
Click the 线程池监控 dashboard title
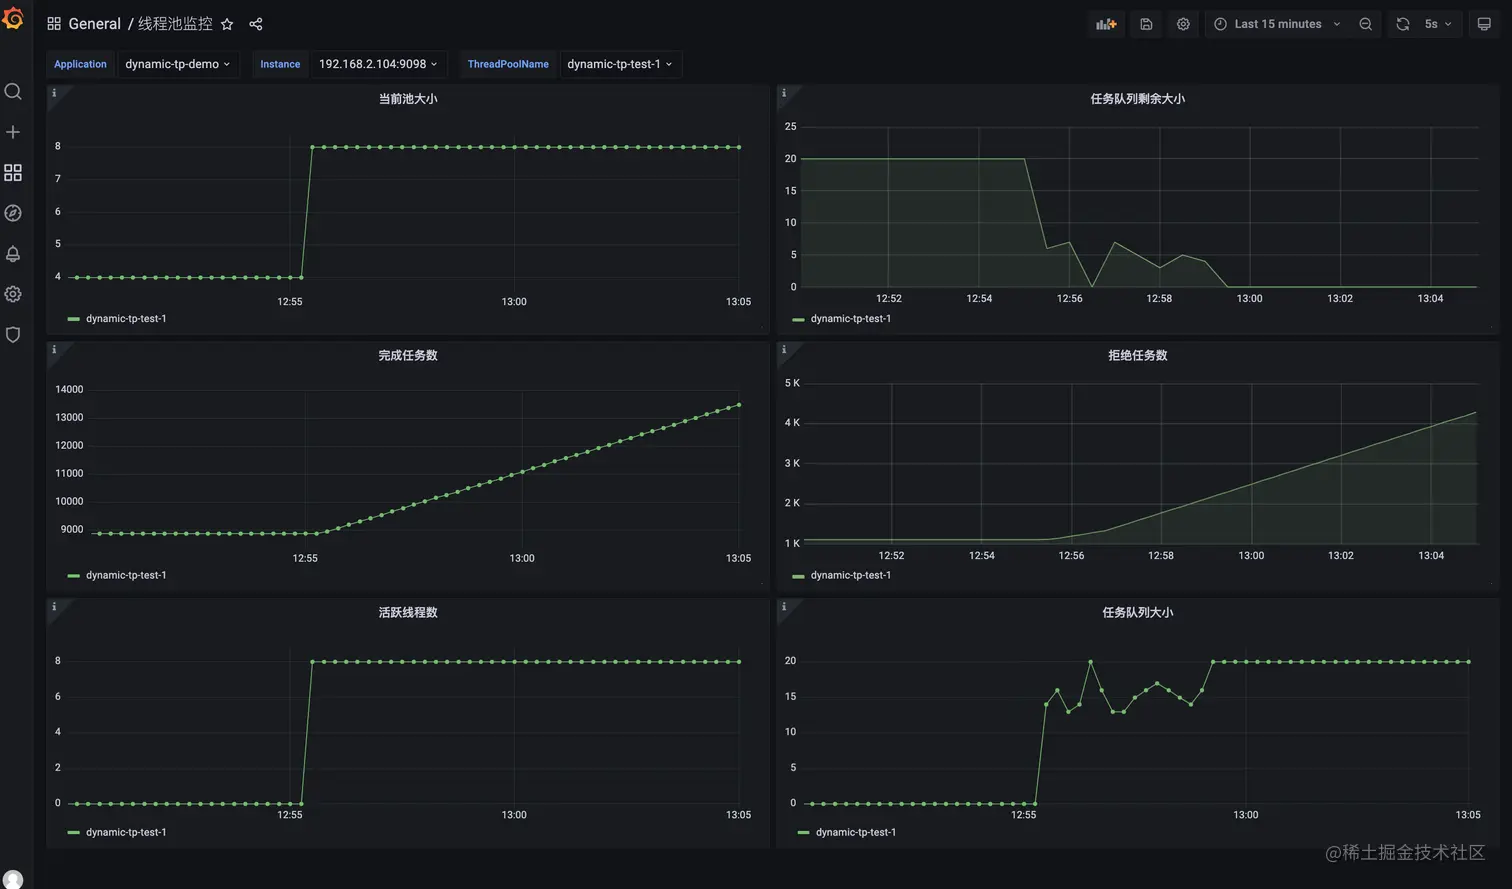click(175, 24)
